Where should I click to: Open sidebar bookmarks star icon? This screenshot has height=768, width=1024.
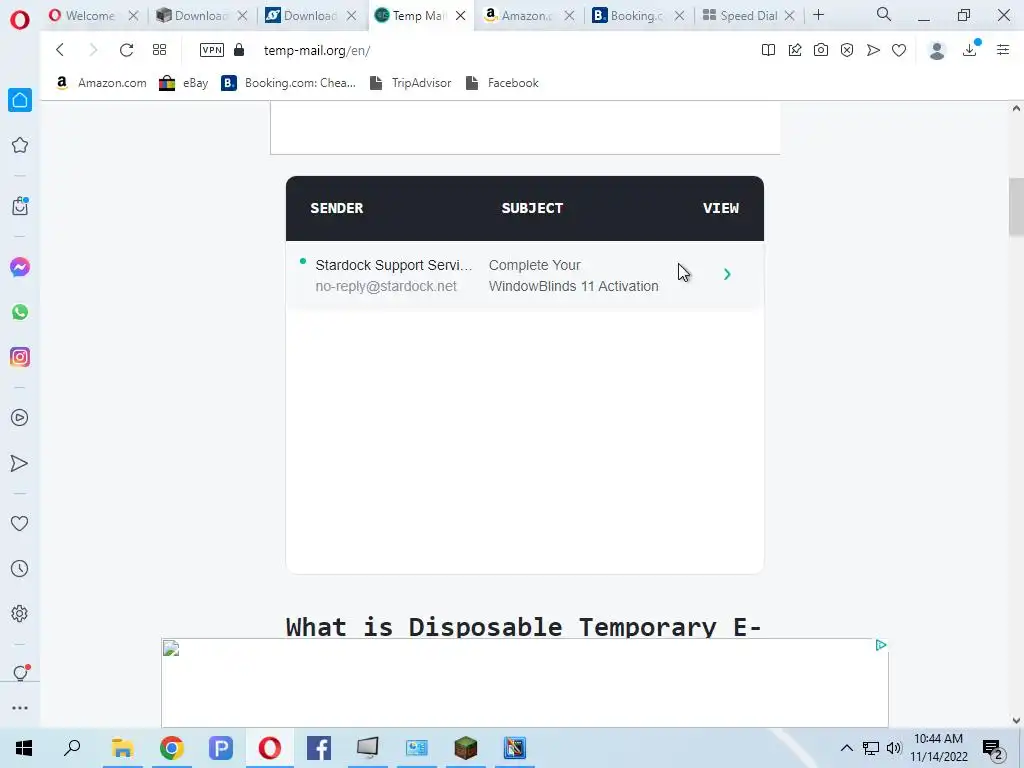click(x=20, y=145)
